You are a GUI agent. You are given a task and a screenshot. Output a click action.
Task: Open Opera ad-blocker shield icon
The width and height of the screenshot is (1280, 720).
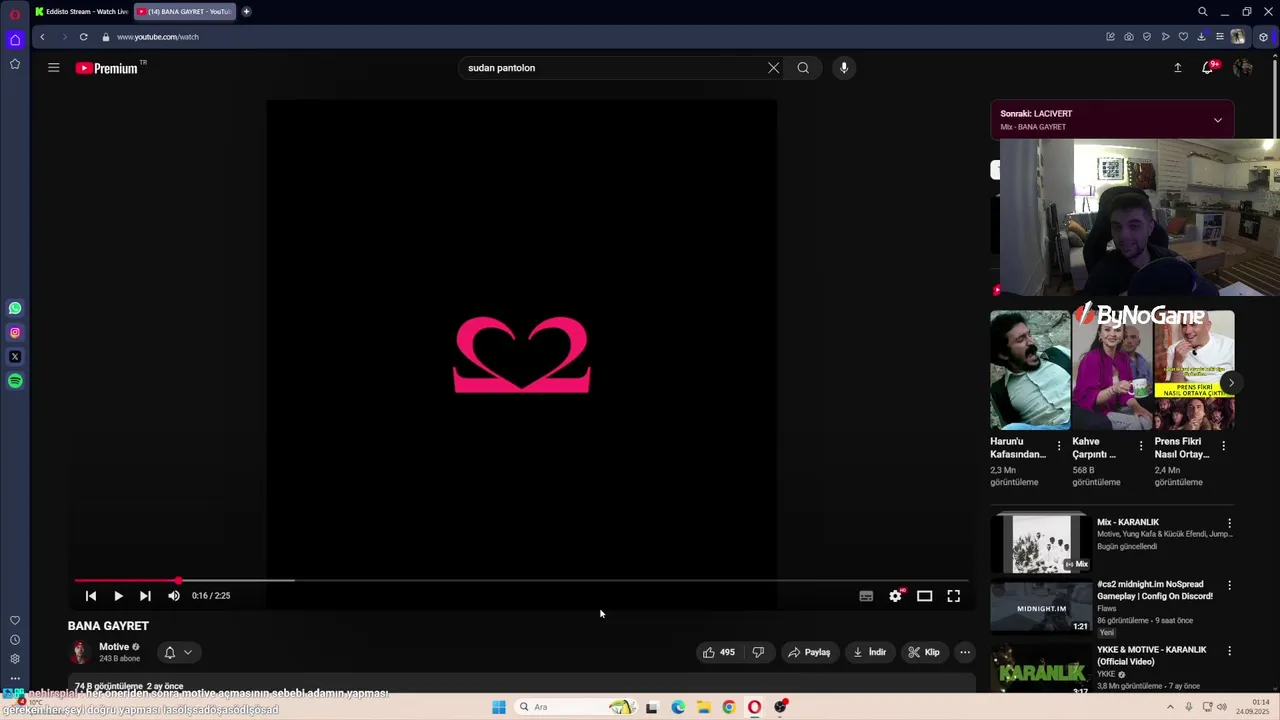tap(1147, 37)
